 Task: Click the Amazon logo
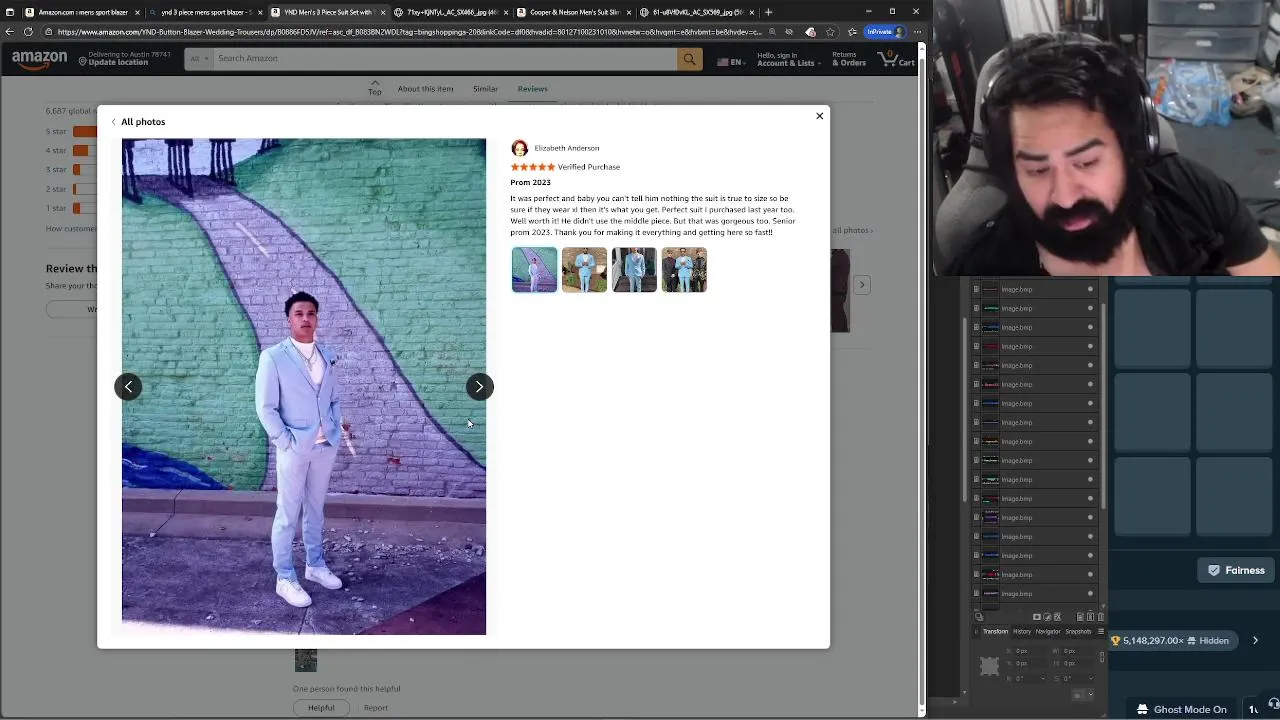[39, 60]
